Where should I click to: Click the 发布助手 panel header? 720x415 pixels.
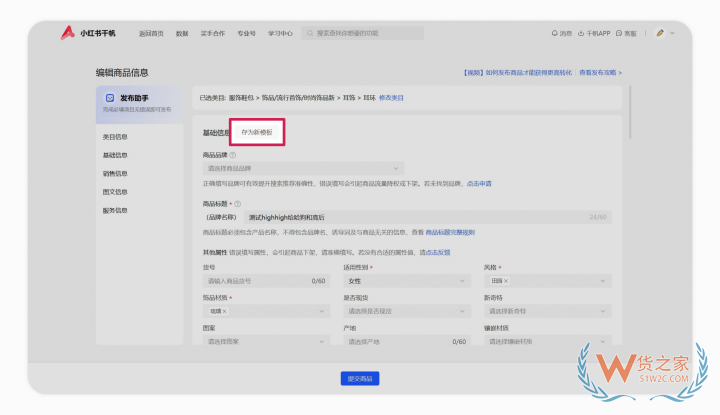[140, 104]
